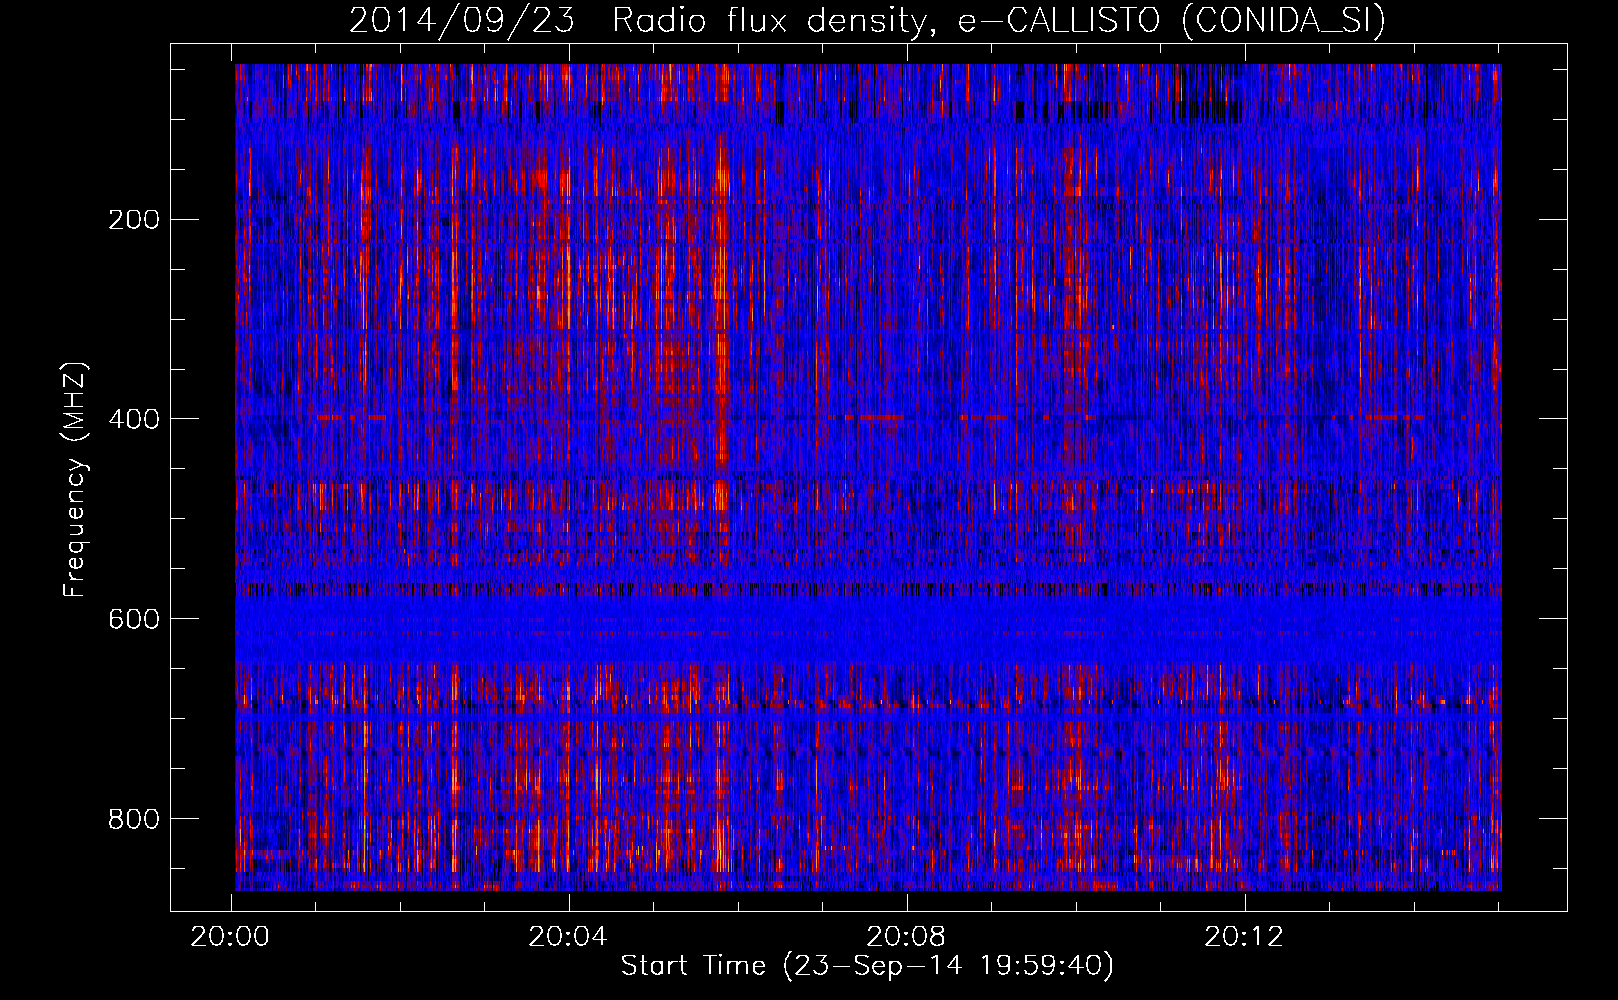Click the "Frequency (MHZ)" y-axis label
The height and width of the screenshot is (1000, 1618).
click(75, 479)
